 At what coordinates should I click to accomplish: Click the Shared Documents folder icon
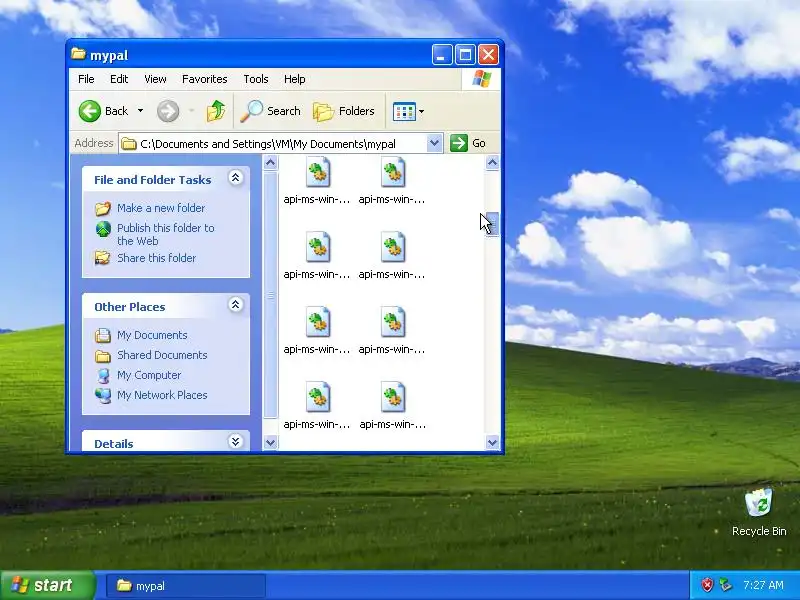click(x=103, y=356)
